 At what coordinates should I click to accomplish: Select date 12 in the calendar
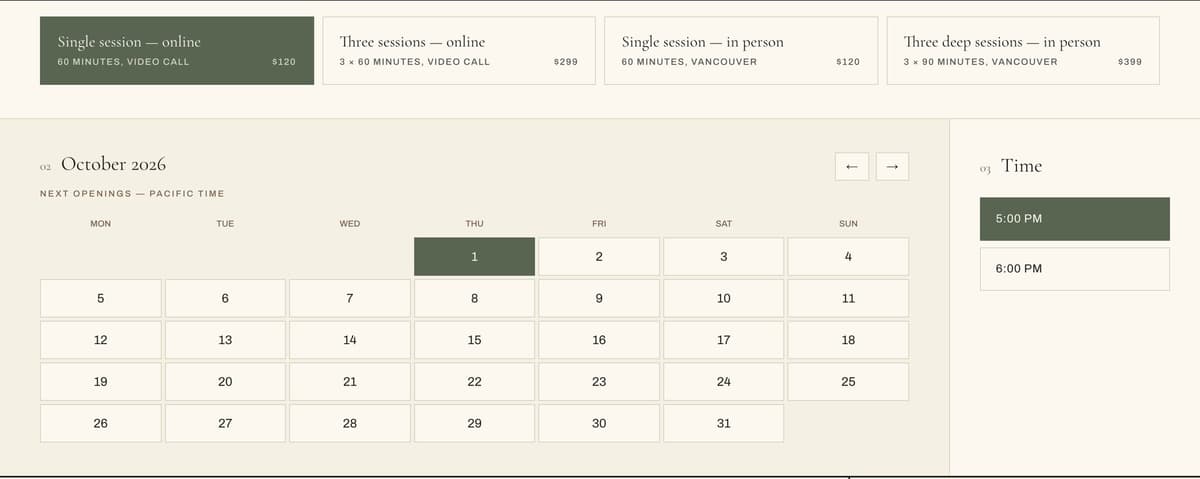pos(100,340)
